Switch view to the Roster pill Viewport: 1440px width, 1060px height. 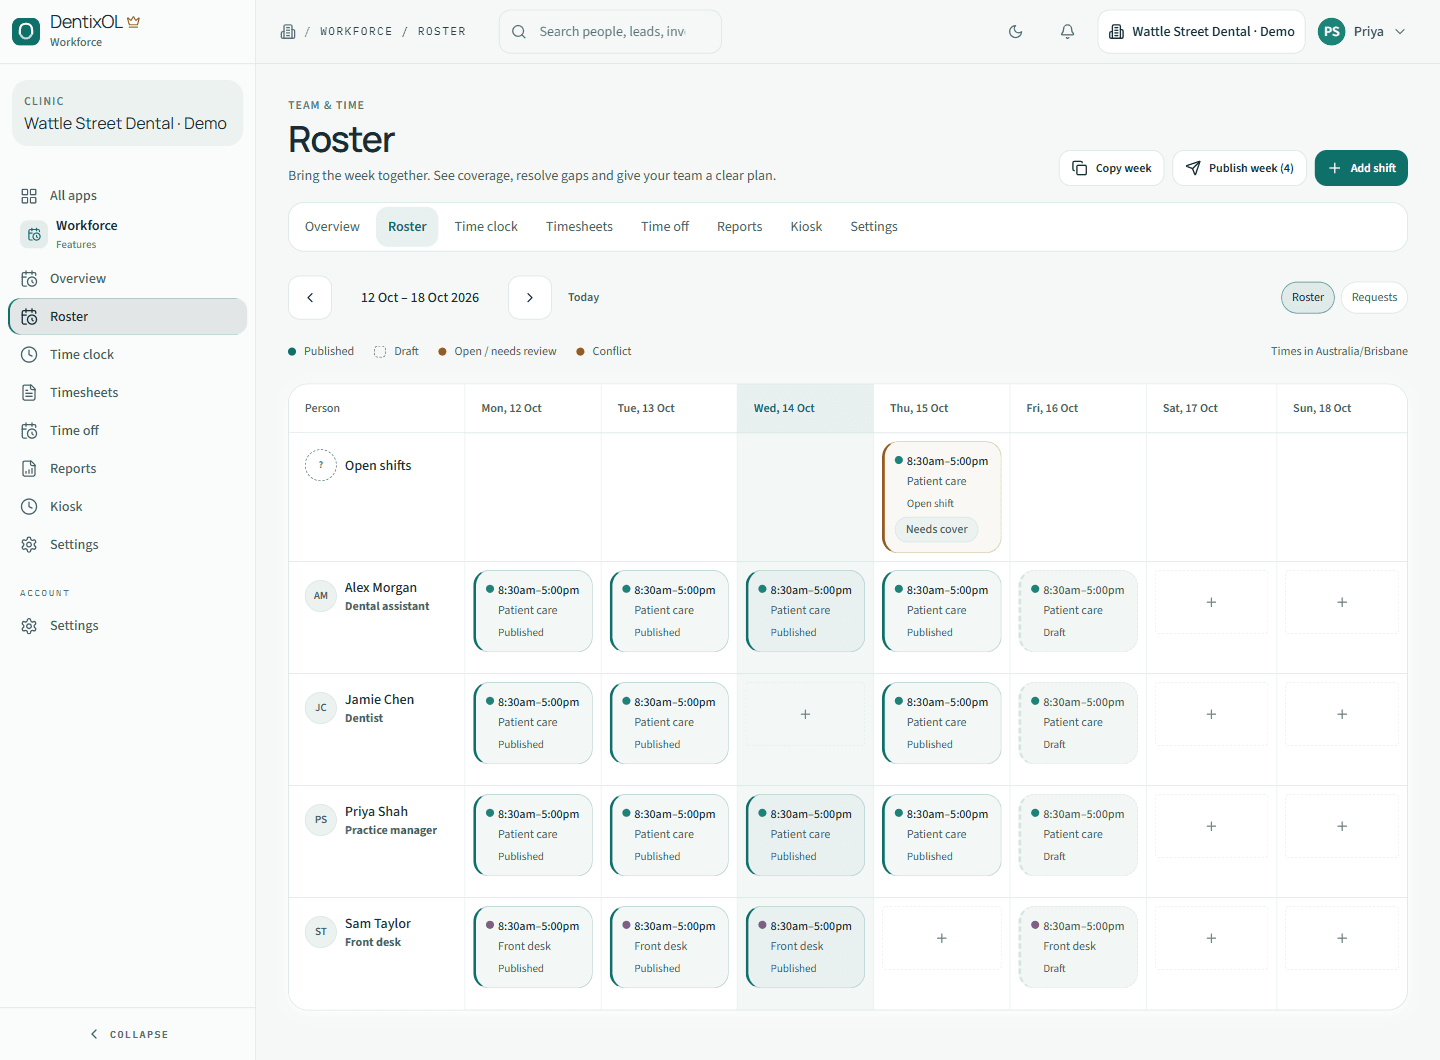click(1308, 297)
